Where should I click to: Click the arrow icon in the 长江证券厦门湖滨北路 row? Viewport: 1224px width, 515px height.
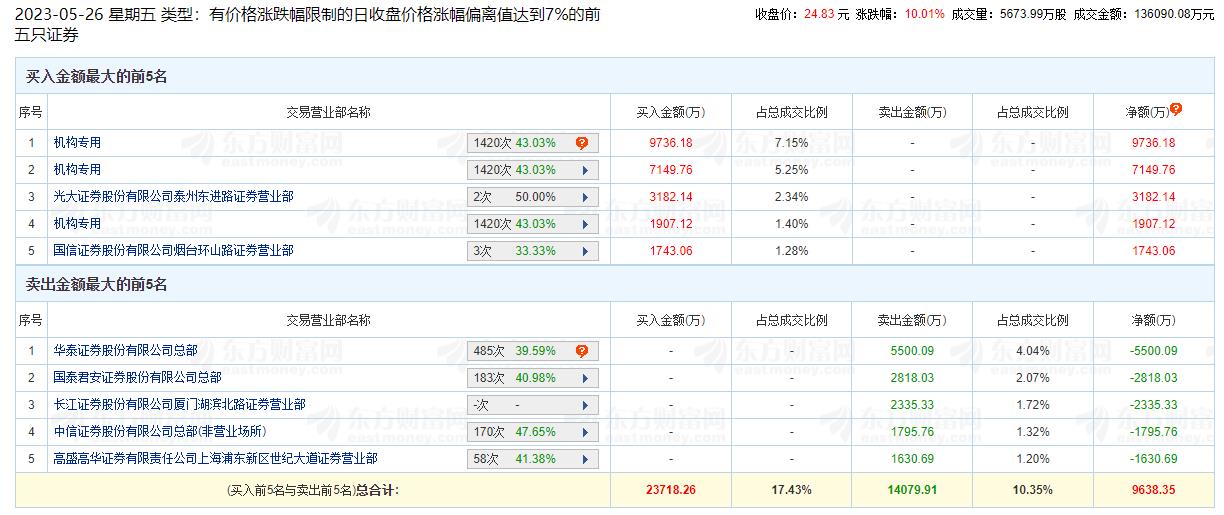[x=585, y=405]
